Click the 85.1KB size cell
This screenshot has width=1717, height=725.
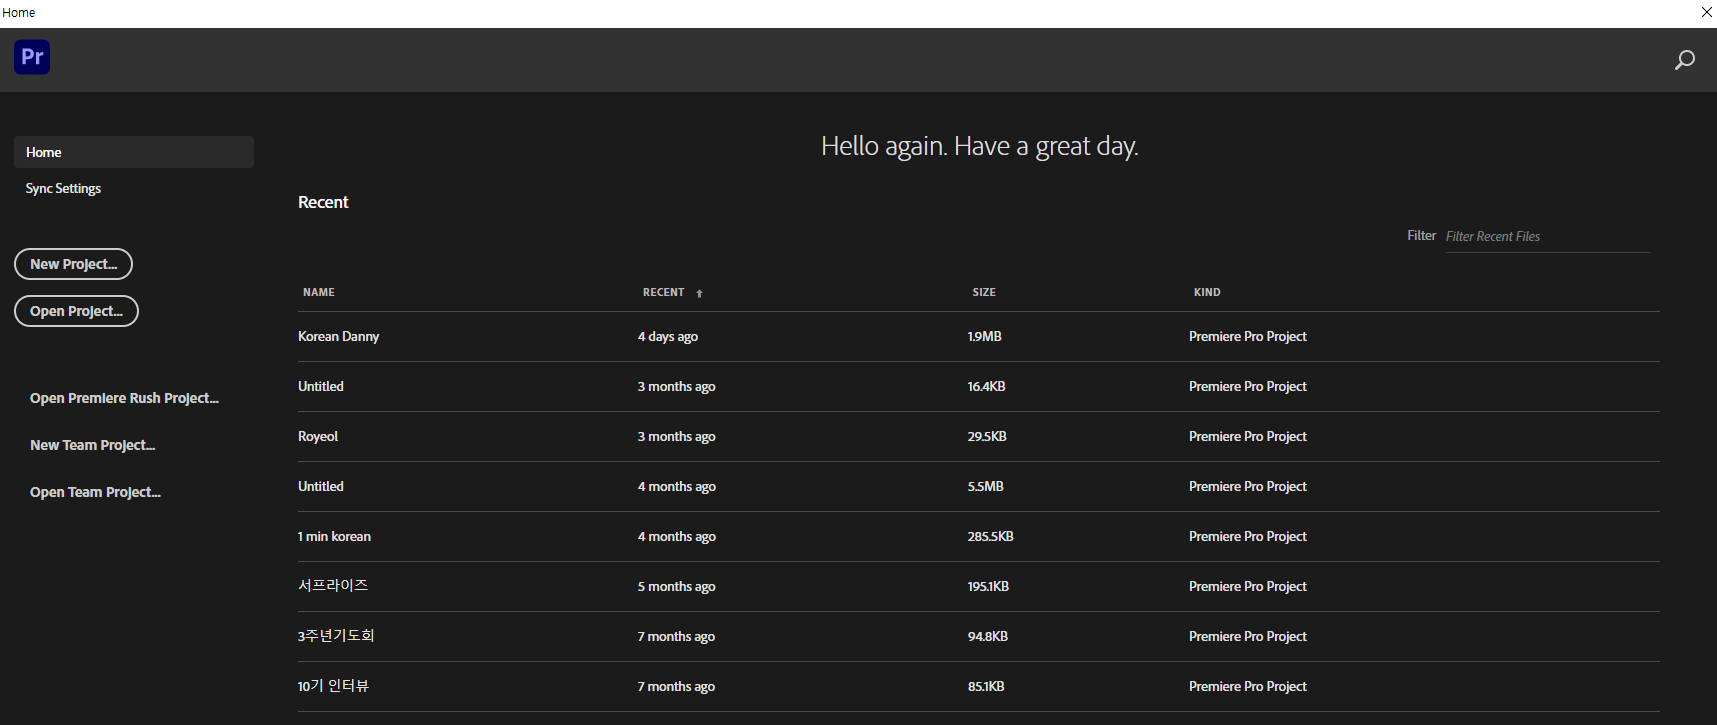click(986, 687)
